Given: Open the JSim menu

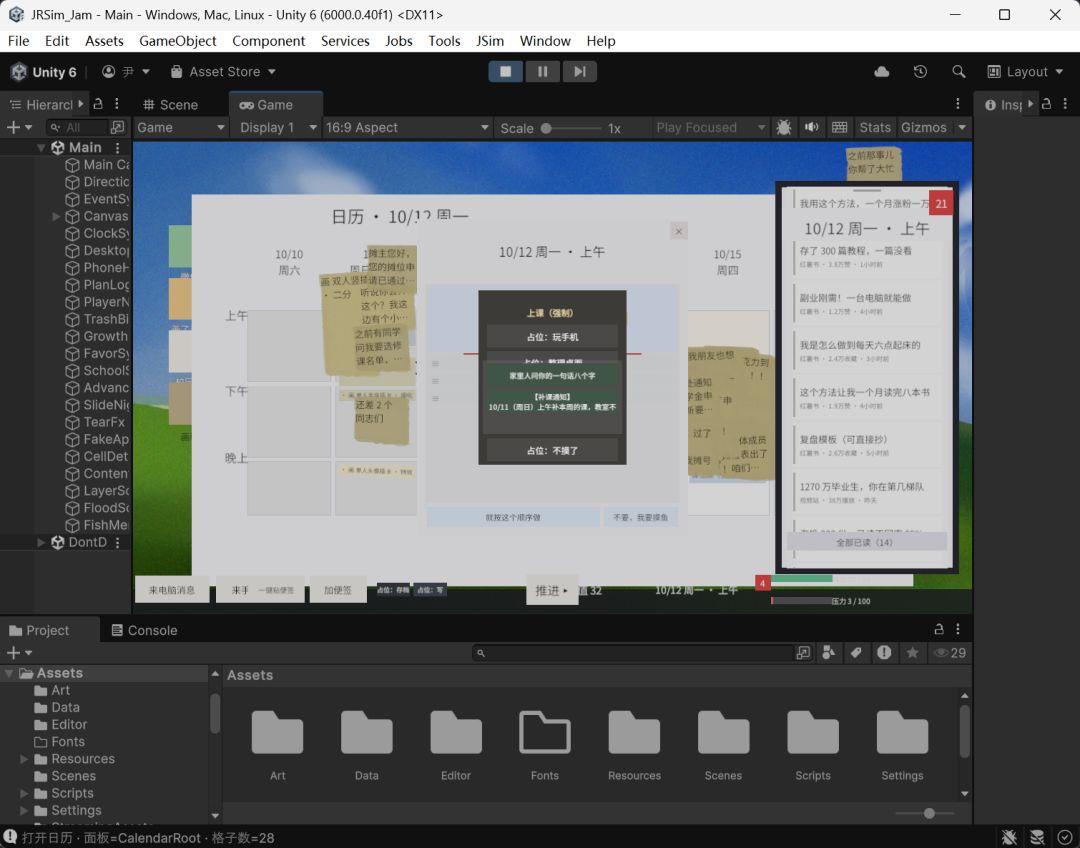Looking at the screenshot, I should (490, 41).
